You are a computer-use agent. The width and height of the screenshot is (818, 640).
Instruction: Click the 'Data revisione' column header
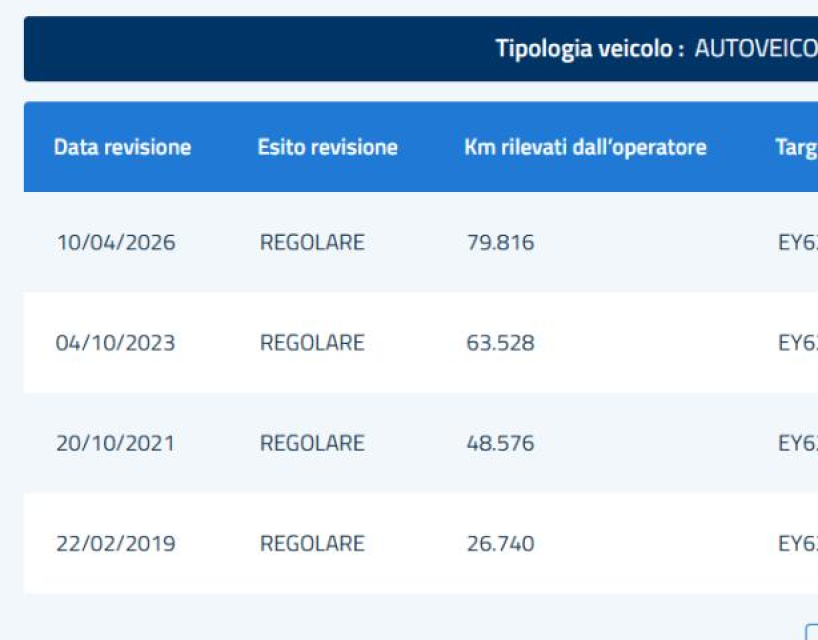coord(122,147)
